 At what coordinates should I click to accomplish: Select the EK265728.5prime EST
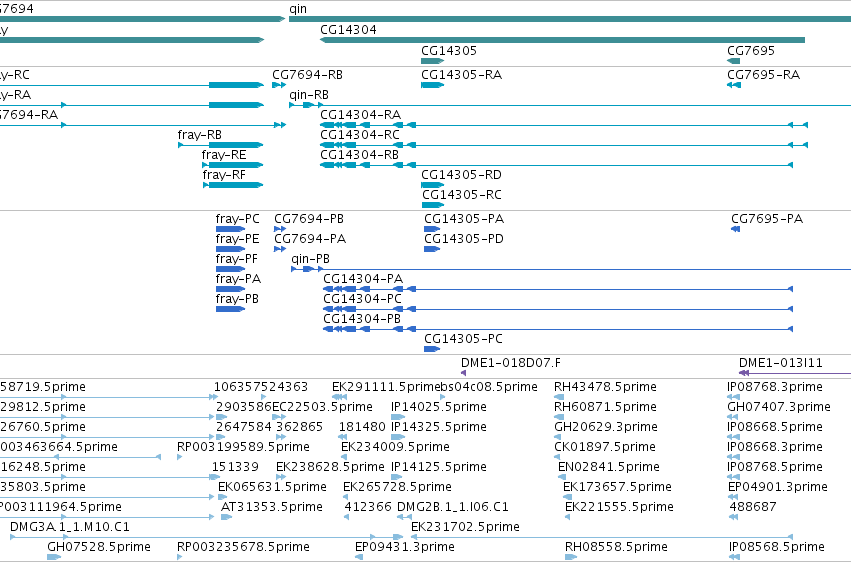pyautogui.click(x=346, y=497)
